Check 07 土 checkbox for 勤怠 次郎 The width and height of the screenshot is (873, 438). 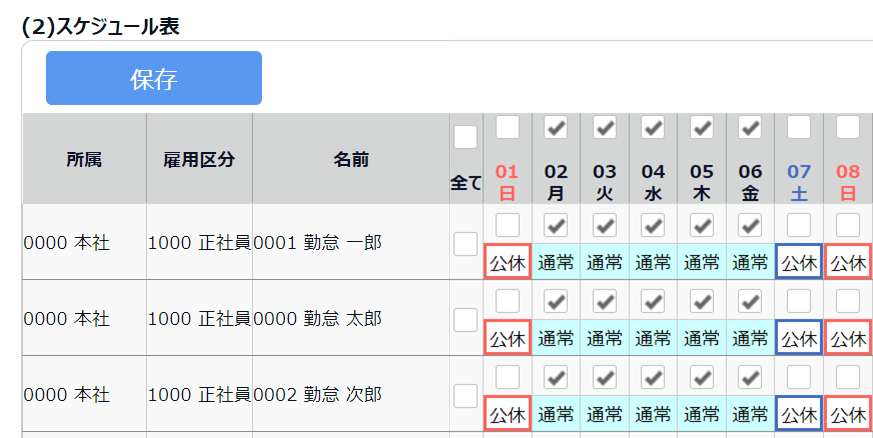tap(799, 377)
